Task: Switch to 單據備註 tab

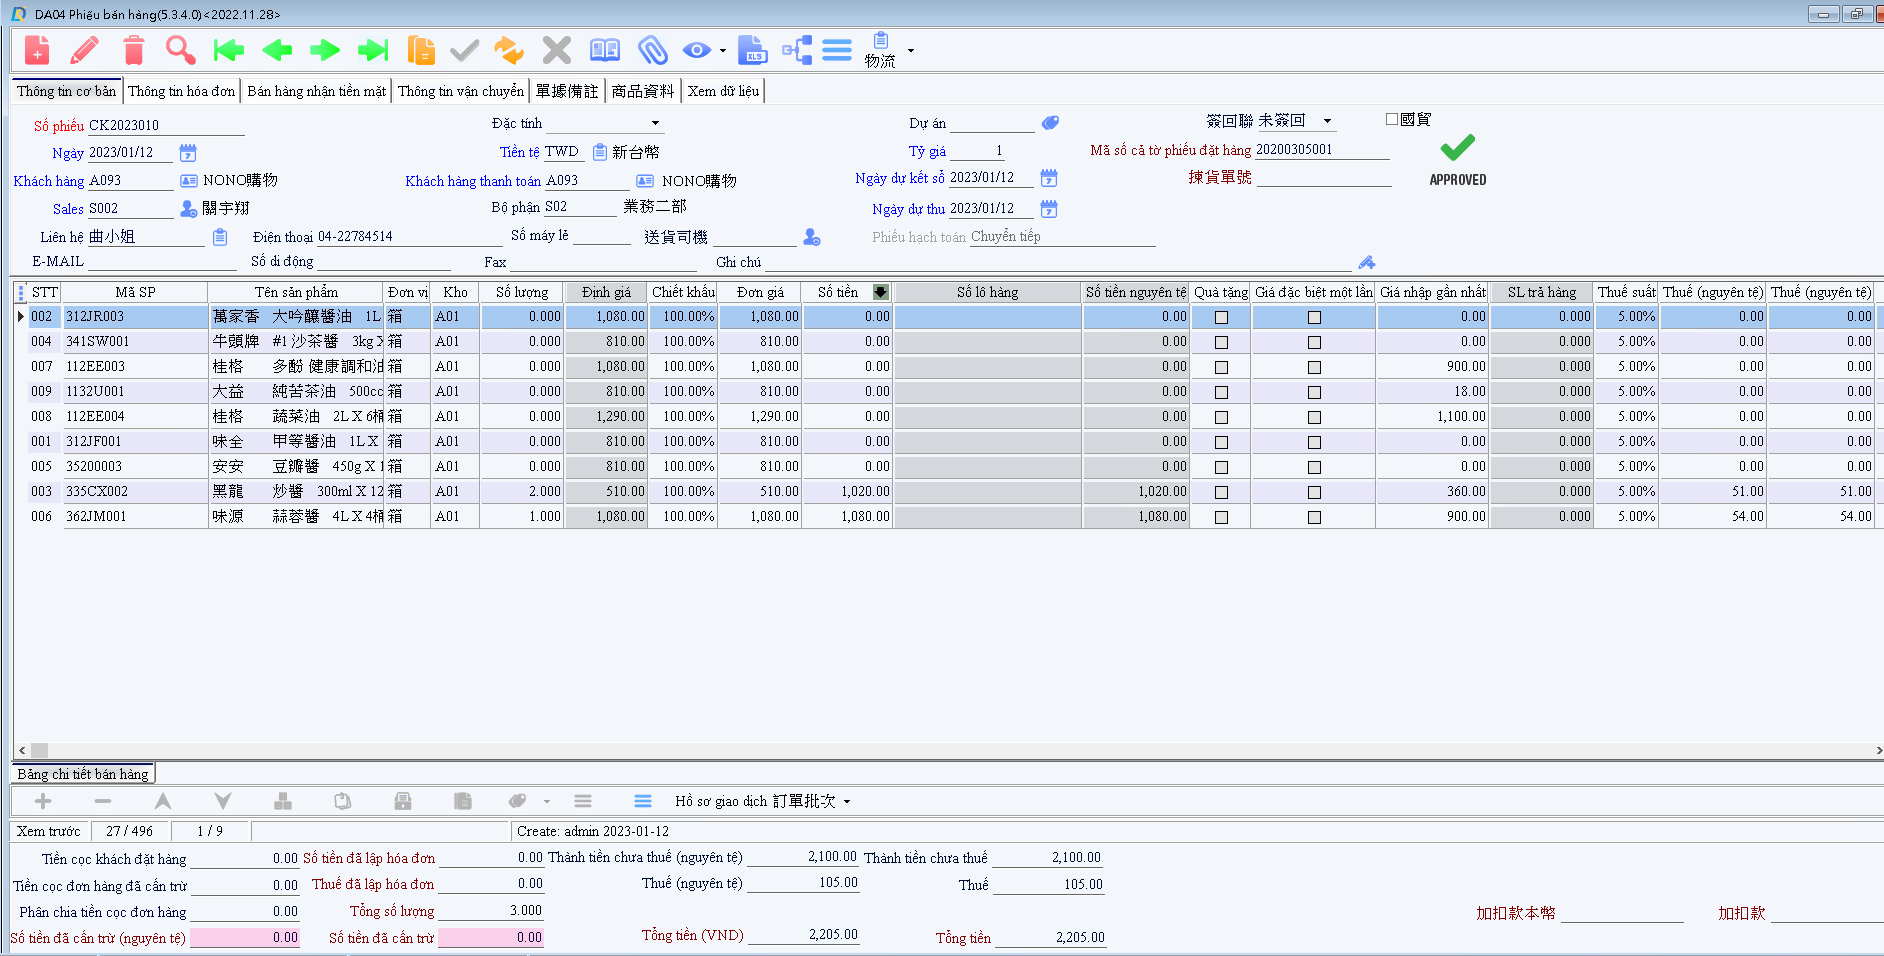Action: (566, 91)
